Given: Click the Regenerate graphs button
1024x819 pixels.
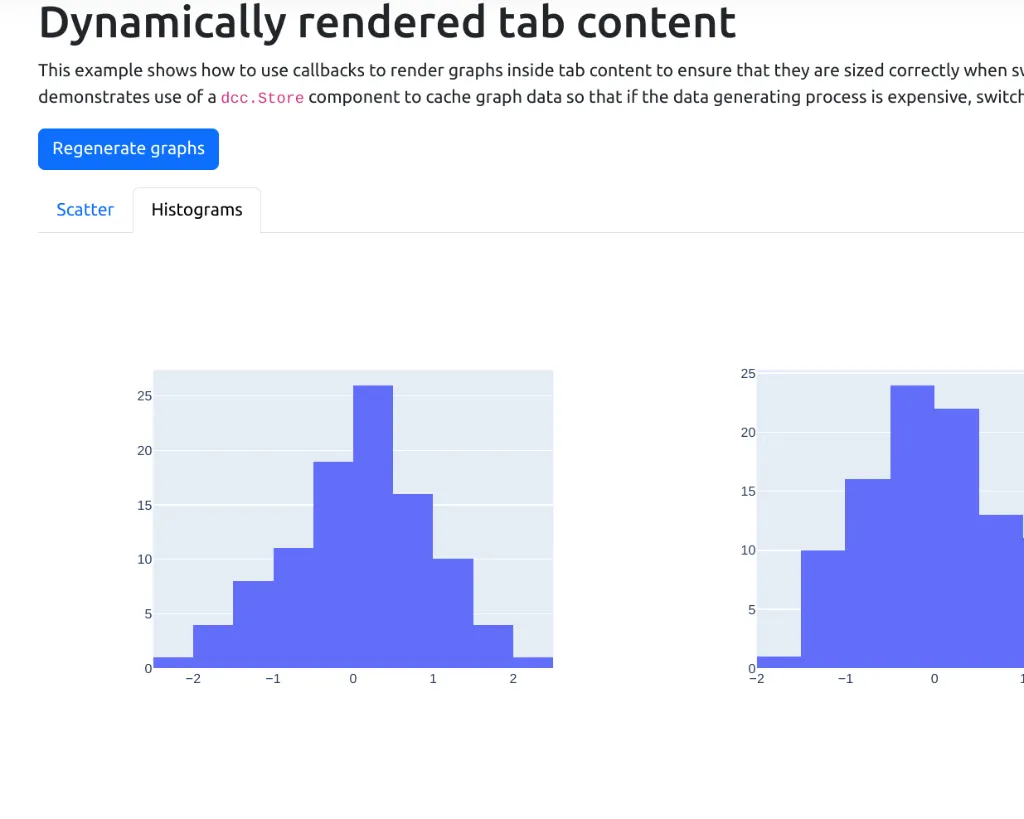Looking at the screenshot, I should 128,149.
